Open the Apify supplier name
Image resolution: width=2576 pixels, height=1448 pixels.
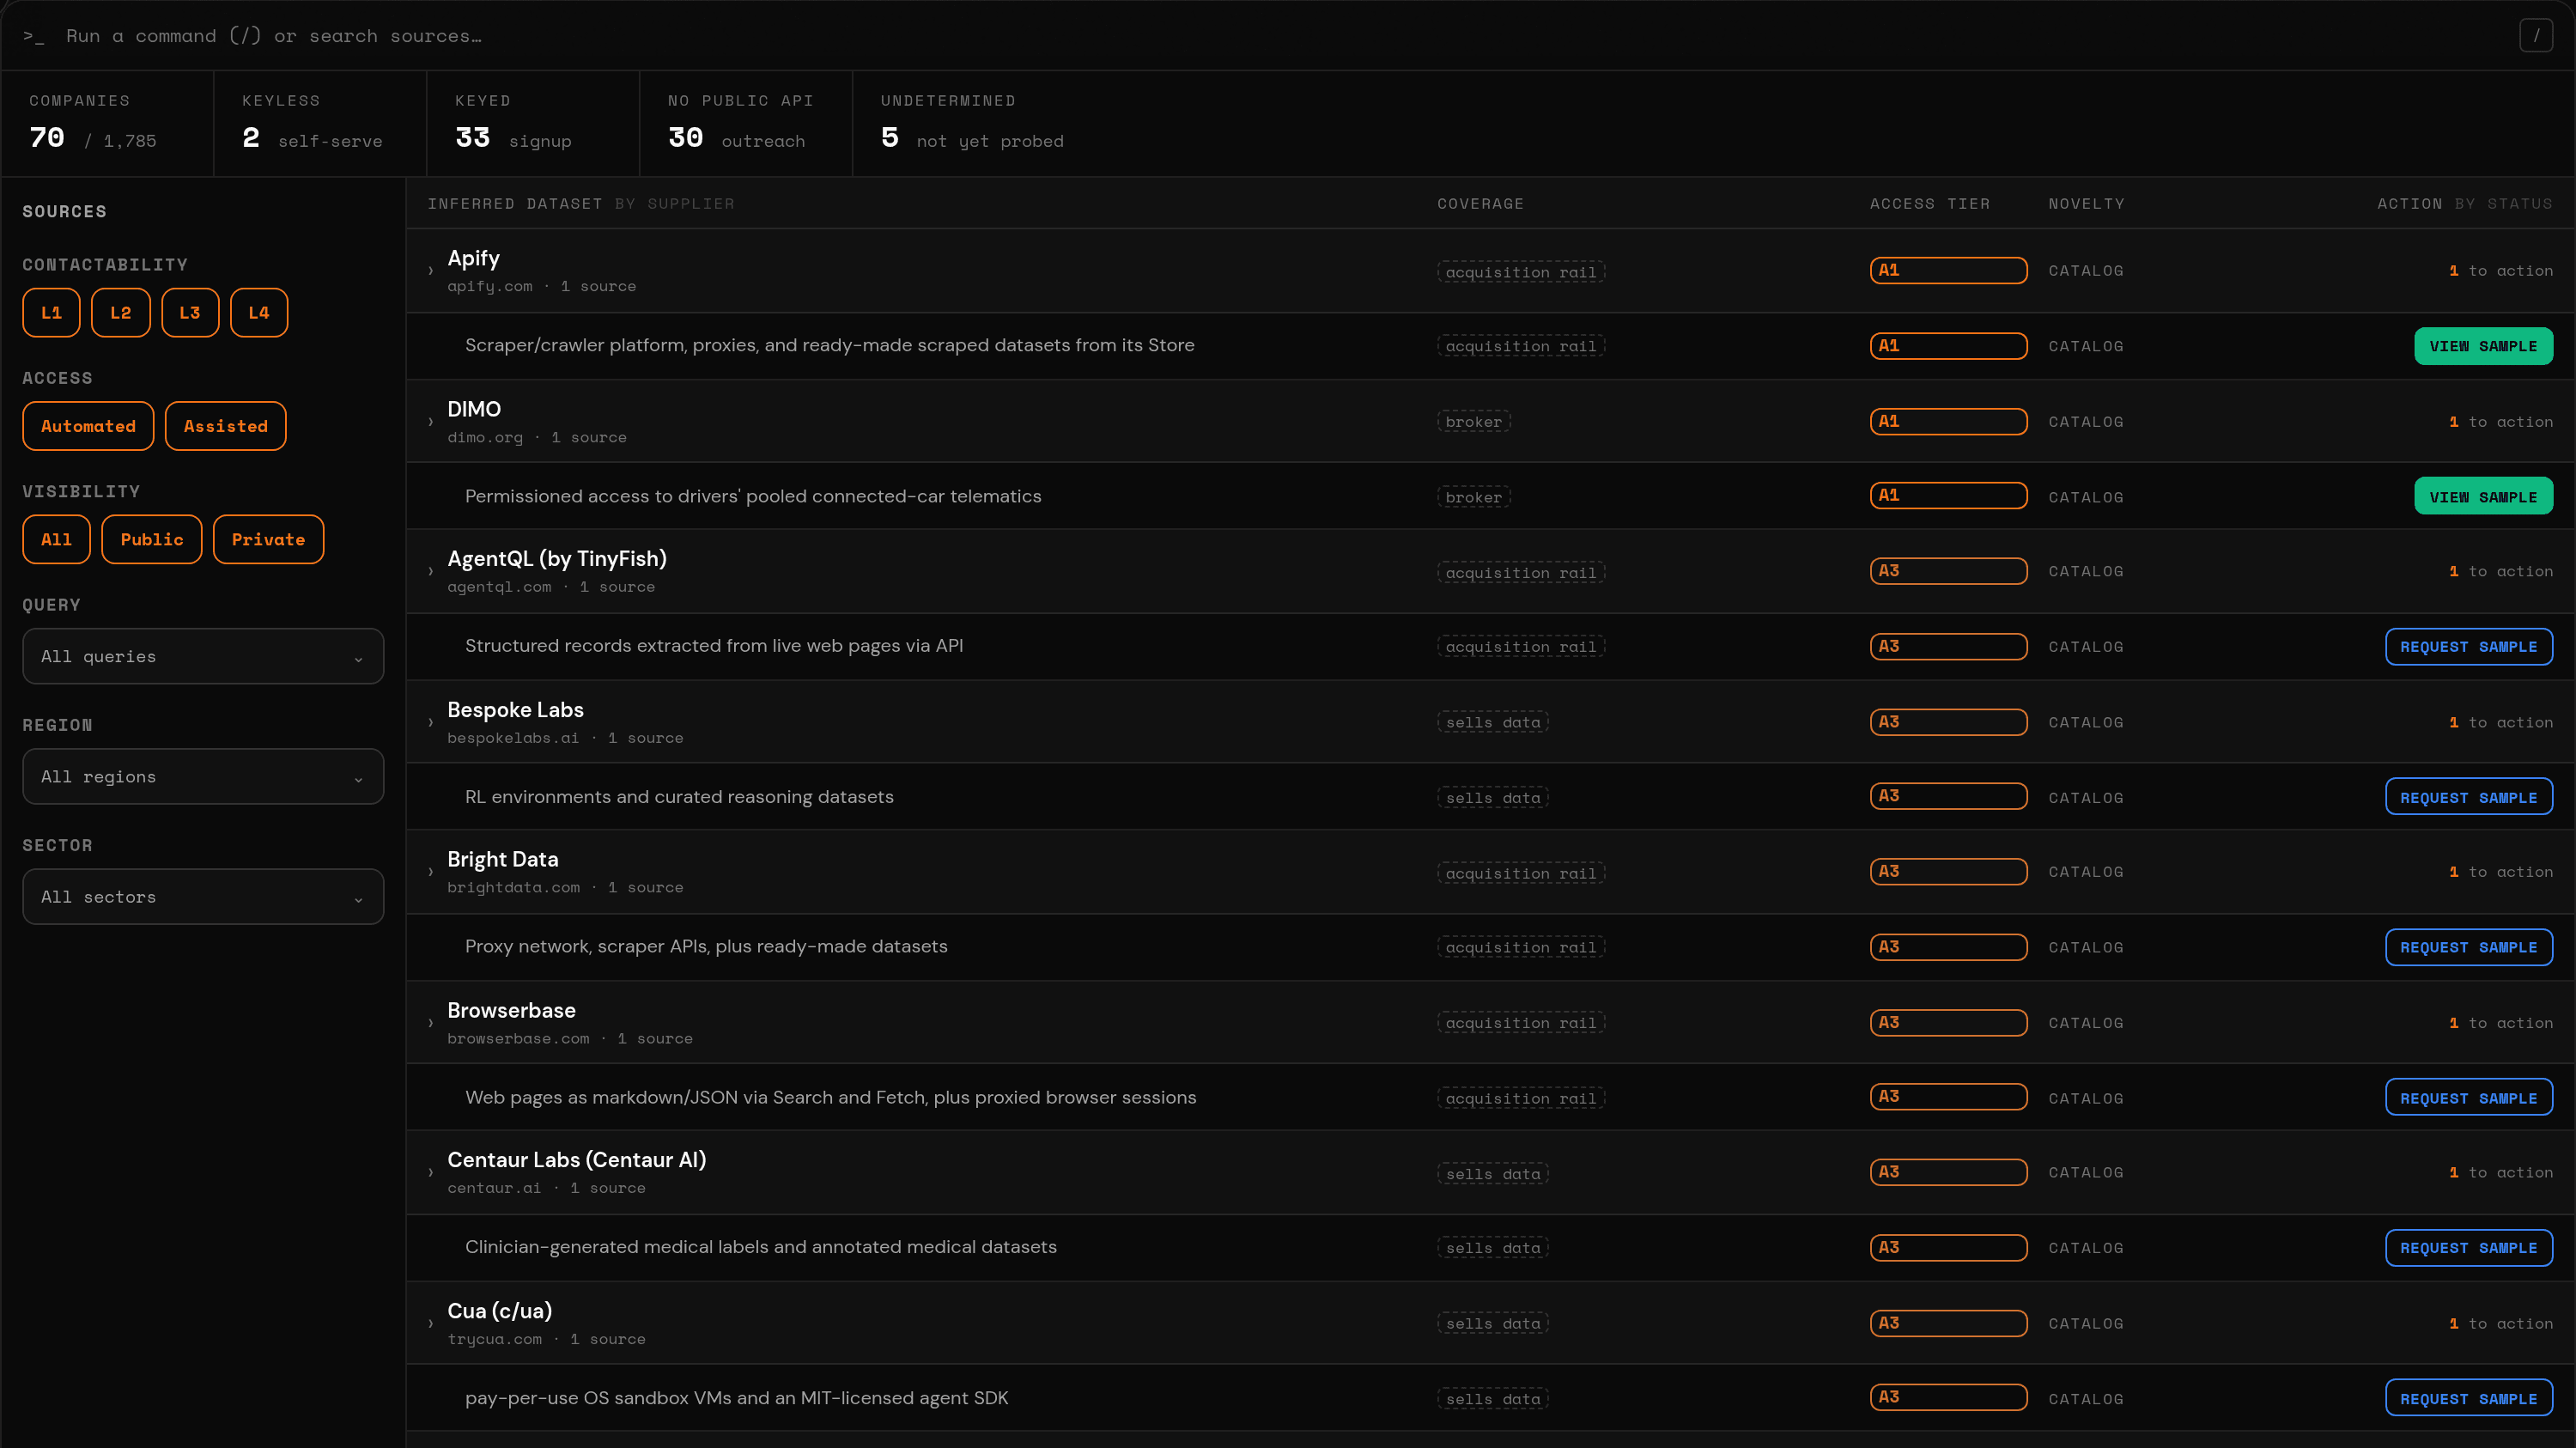(x=474, y=258)
